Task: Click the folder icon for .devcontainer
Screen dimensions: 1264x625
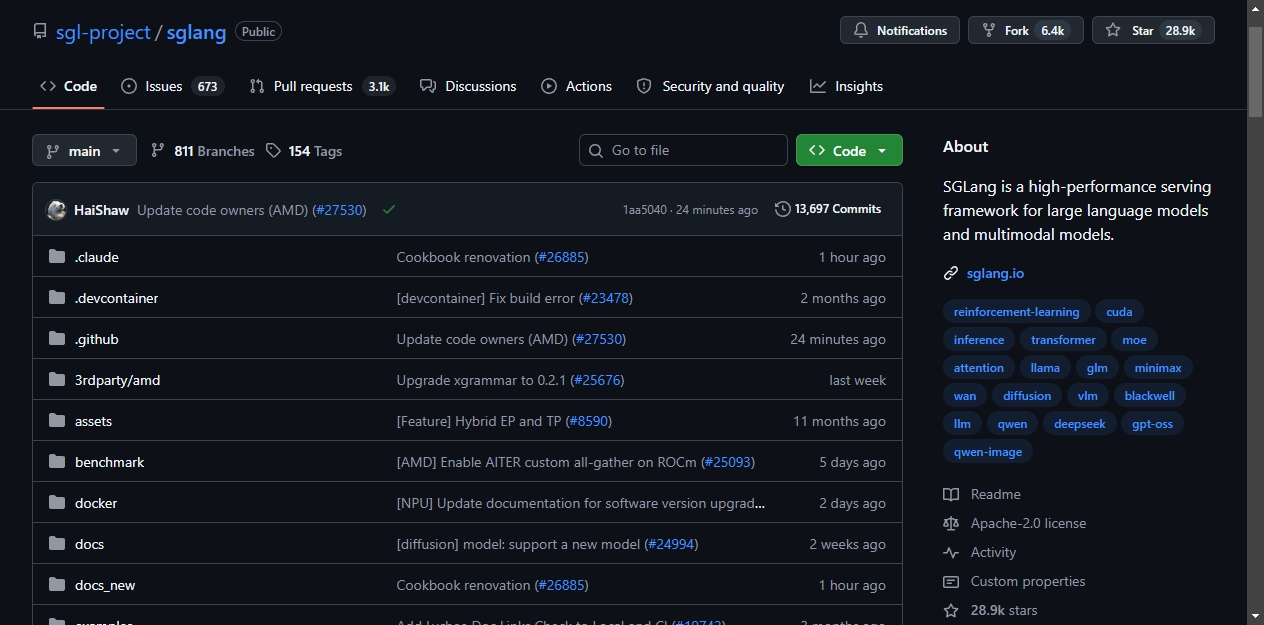Action: tap(57, 298)
